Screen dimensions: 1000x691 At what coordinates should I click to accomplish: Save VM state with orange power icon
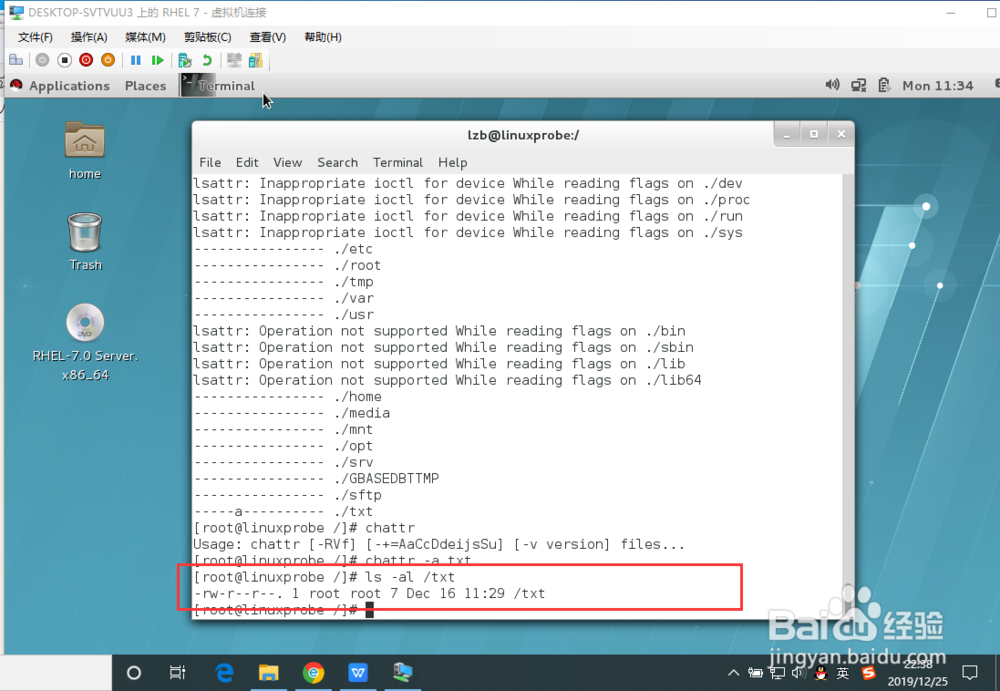[108, 60]
